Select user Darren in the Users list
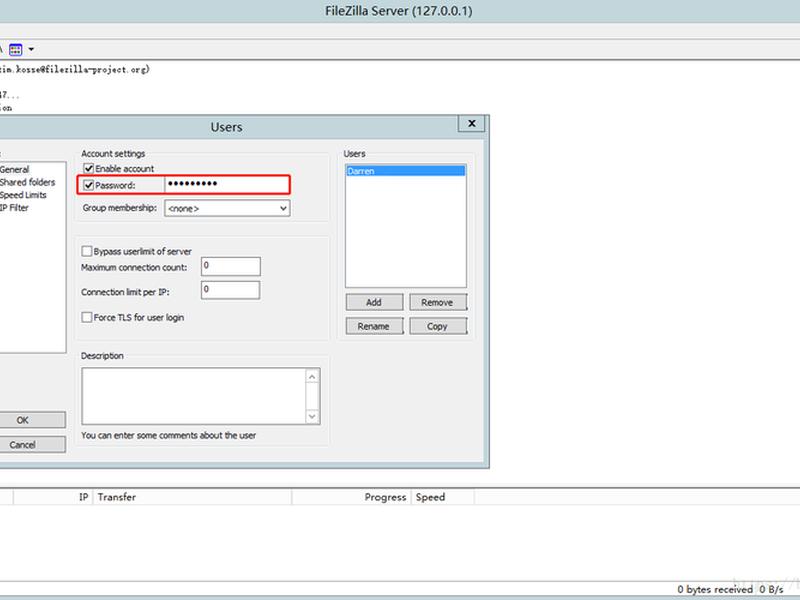Viewport: 800px width, 600px height. pos(406,171)
